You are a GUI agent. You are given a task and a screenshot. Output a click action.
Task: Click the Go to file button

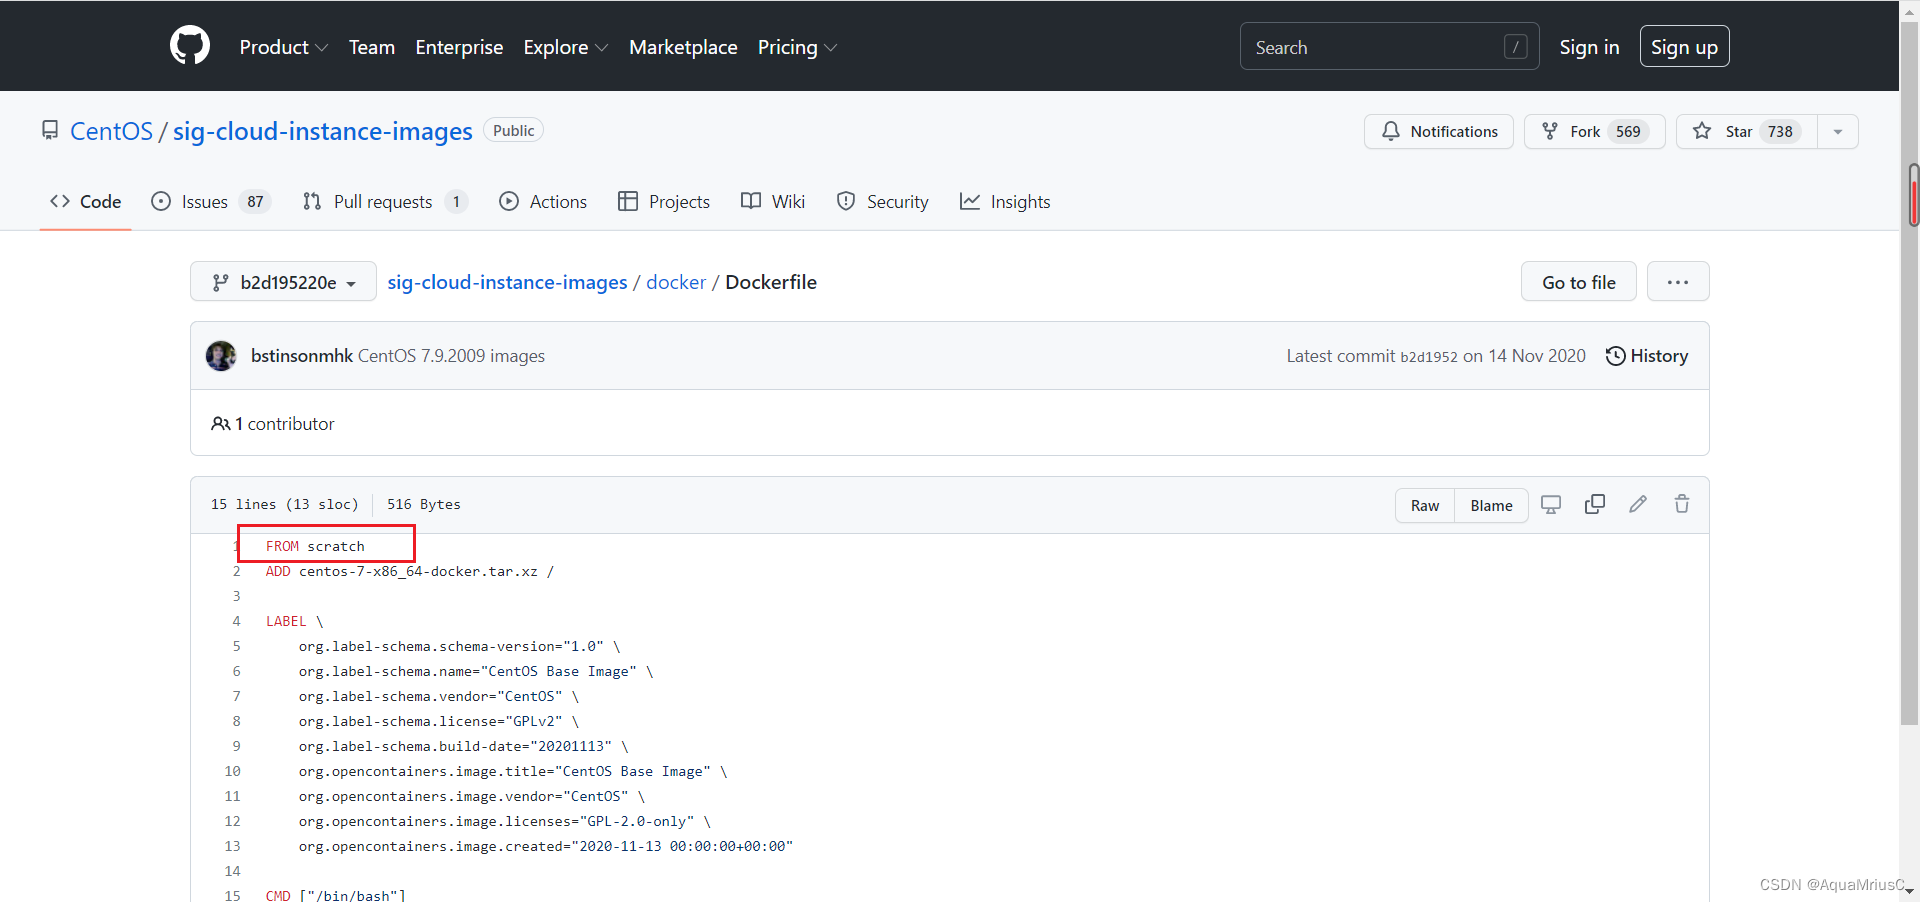point(1578,282)
